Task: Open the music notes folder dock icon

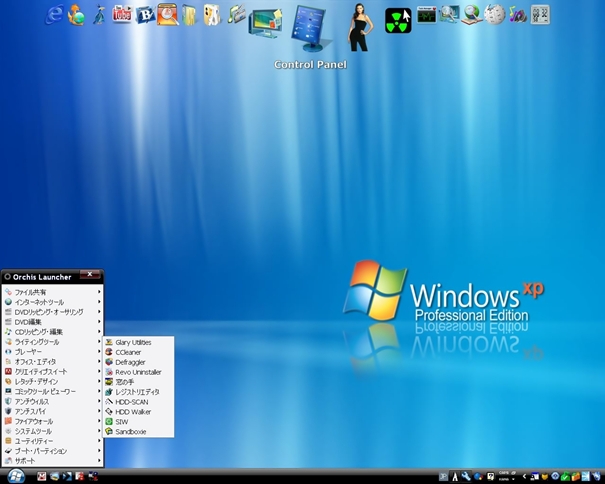Action: tap(236, 14)
